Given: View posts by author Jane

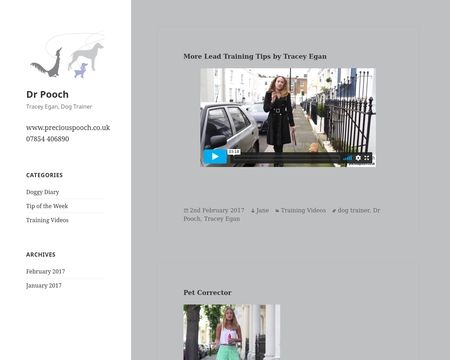Looking at the screenshot, I should (x=262, y=210).
